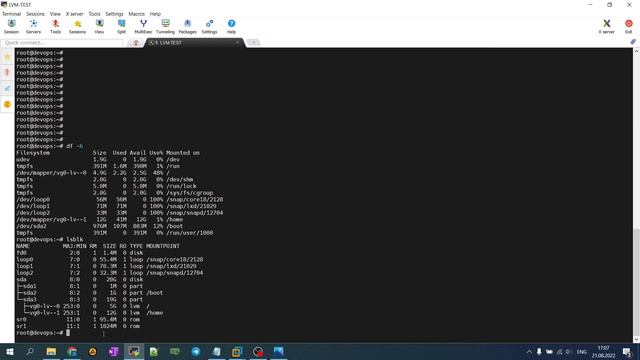Open the View toolbar icon

coord(99,27)
